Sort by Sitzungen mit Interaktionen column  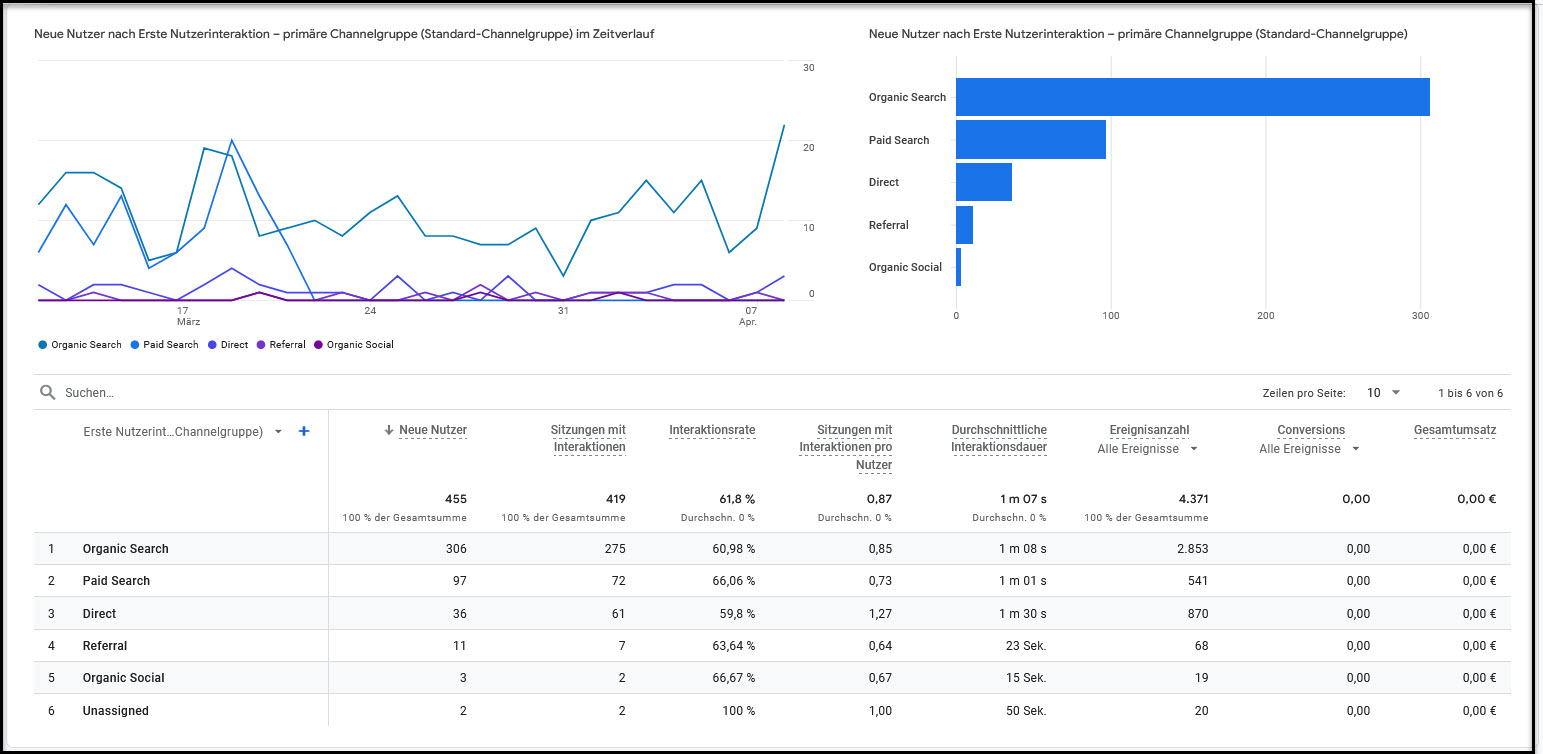[x=588, y=438]
